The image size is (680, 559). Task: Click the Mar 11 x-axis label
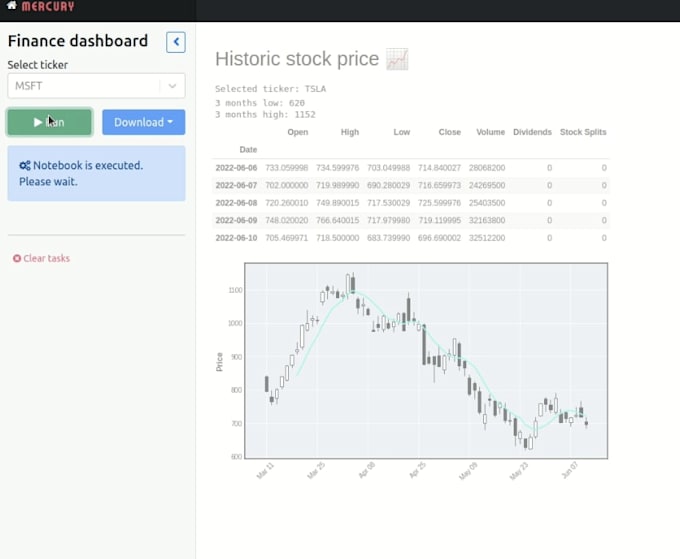[x=266, y=471]
